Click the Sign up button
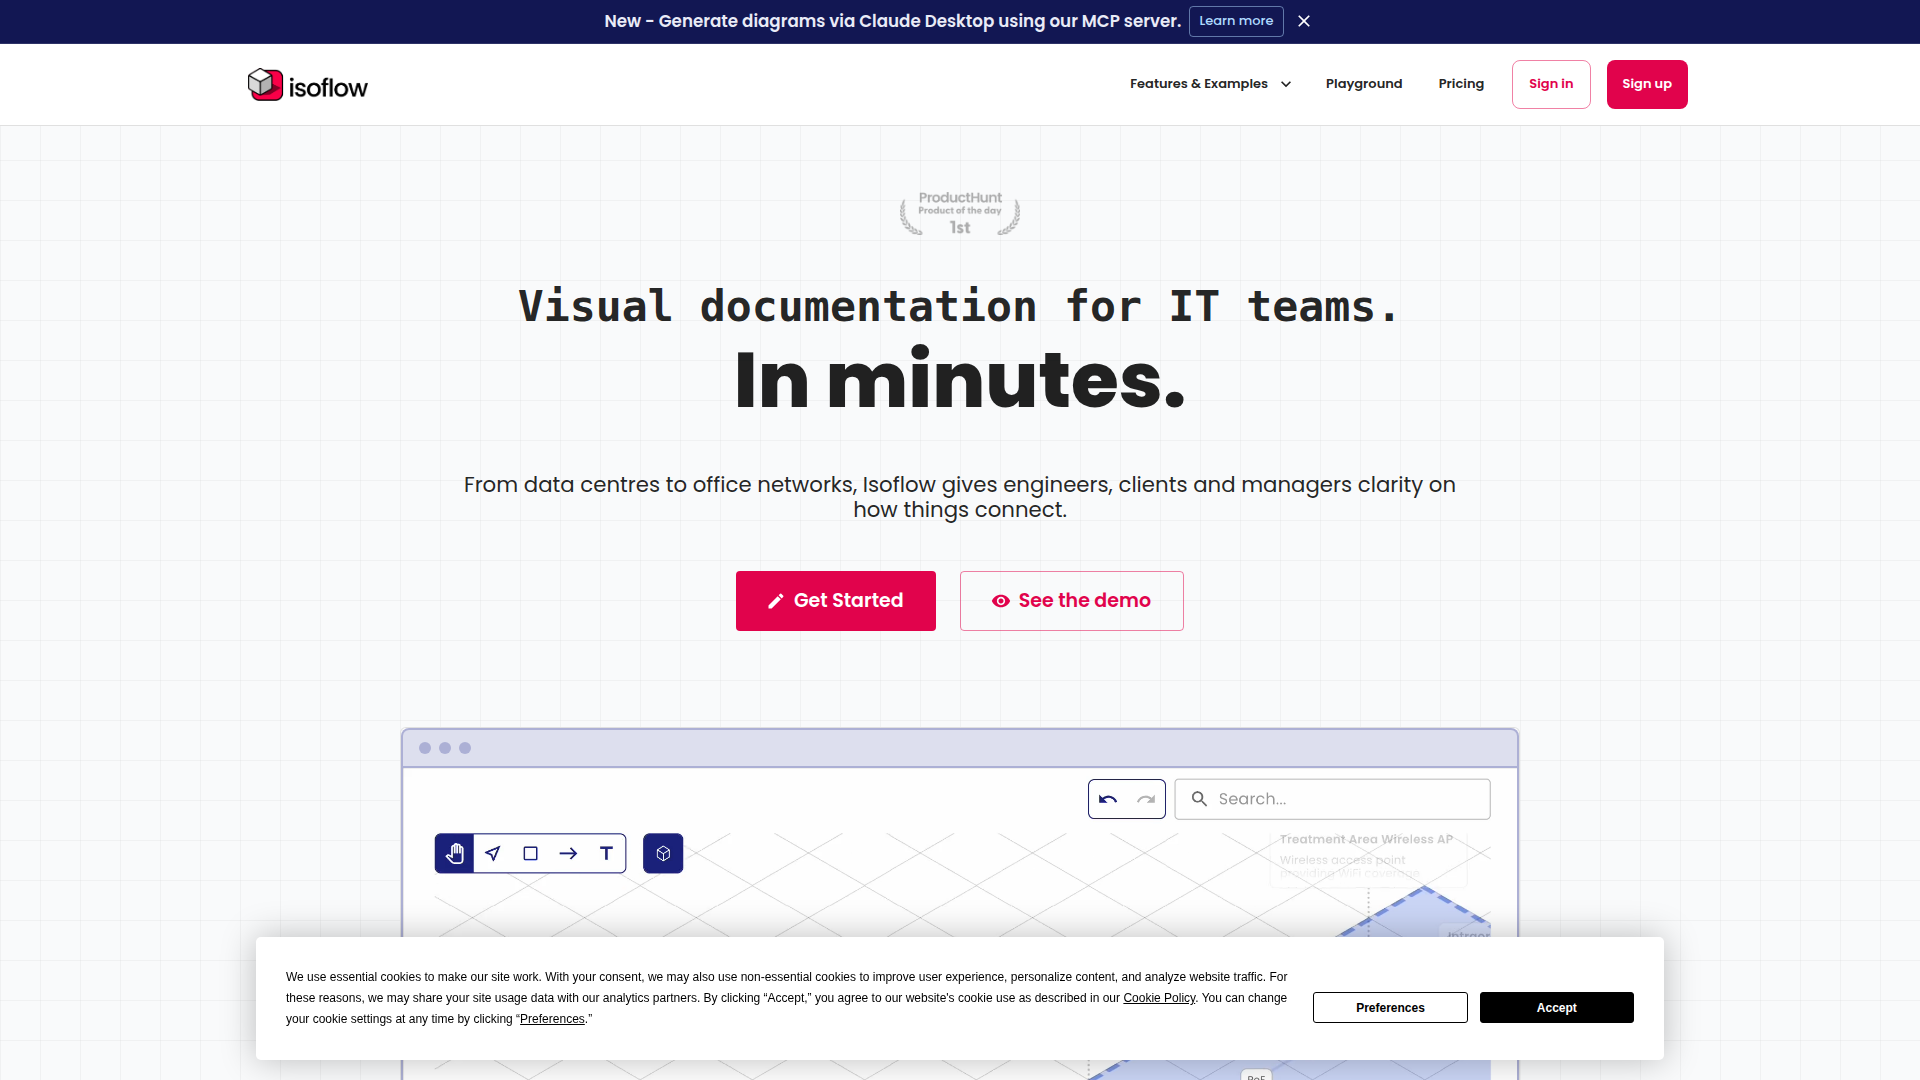Image resolution: width=1920 pixels, height=1080 pixels. (1647, 84)
